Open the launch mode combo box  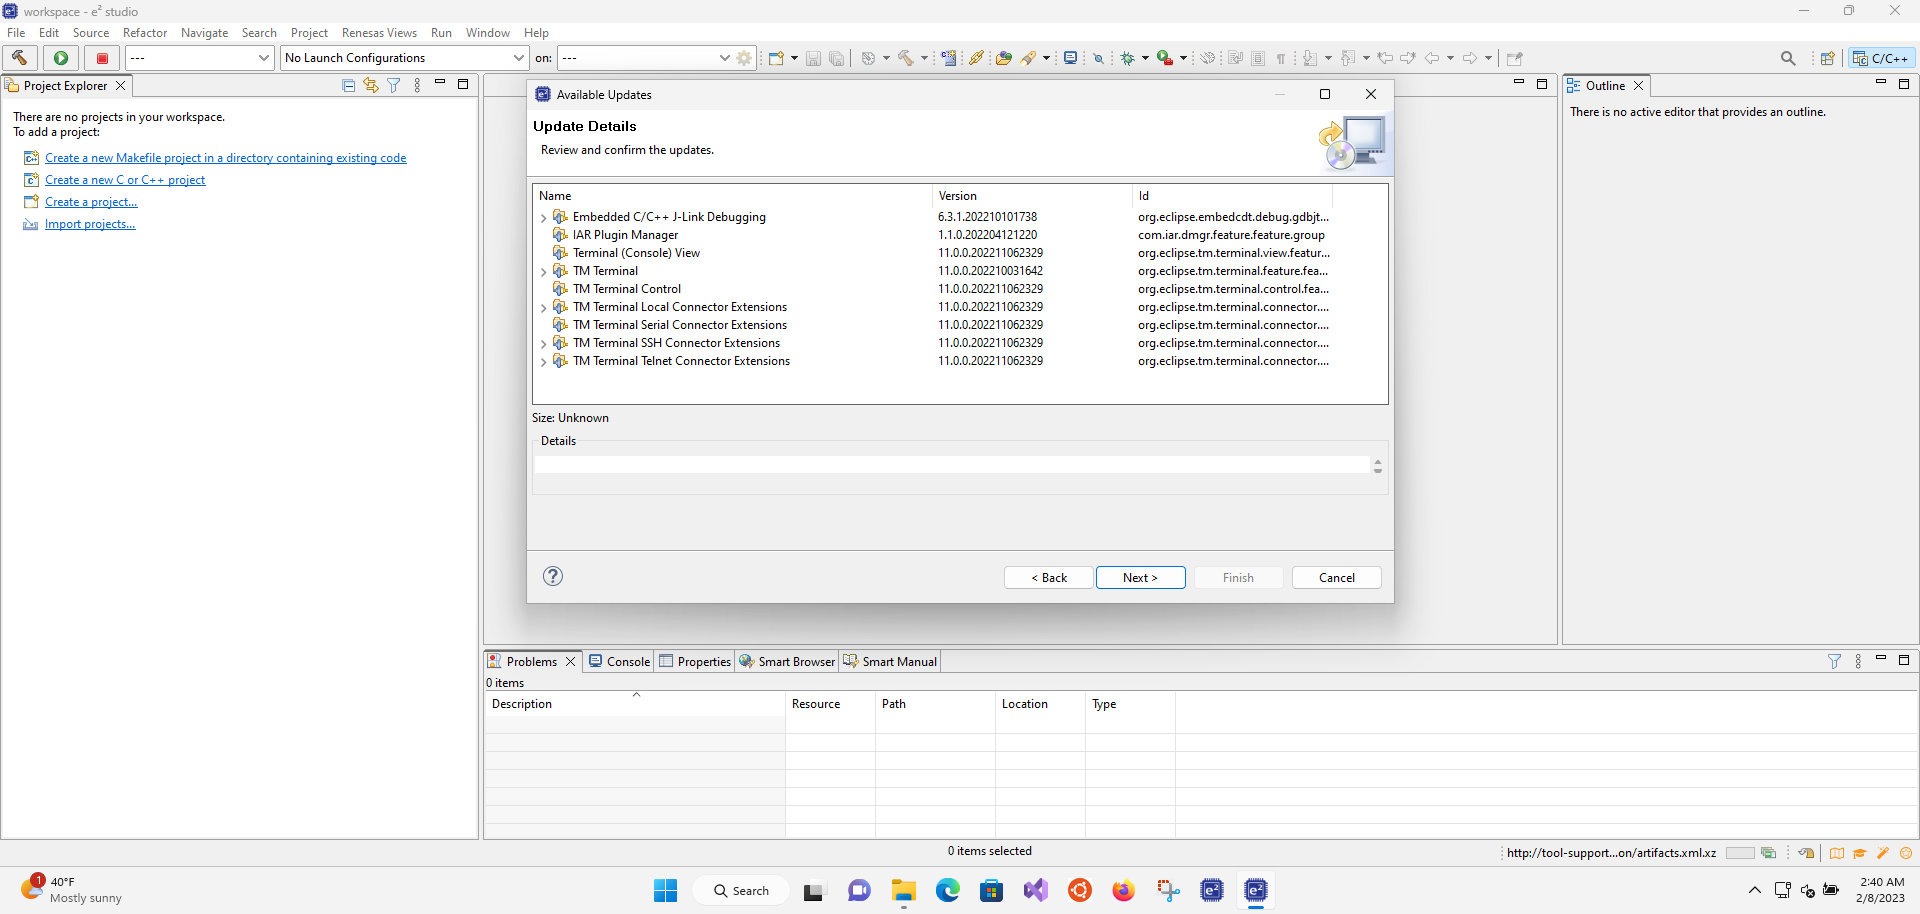pos(199,58)
